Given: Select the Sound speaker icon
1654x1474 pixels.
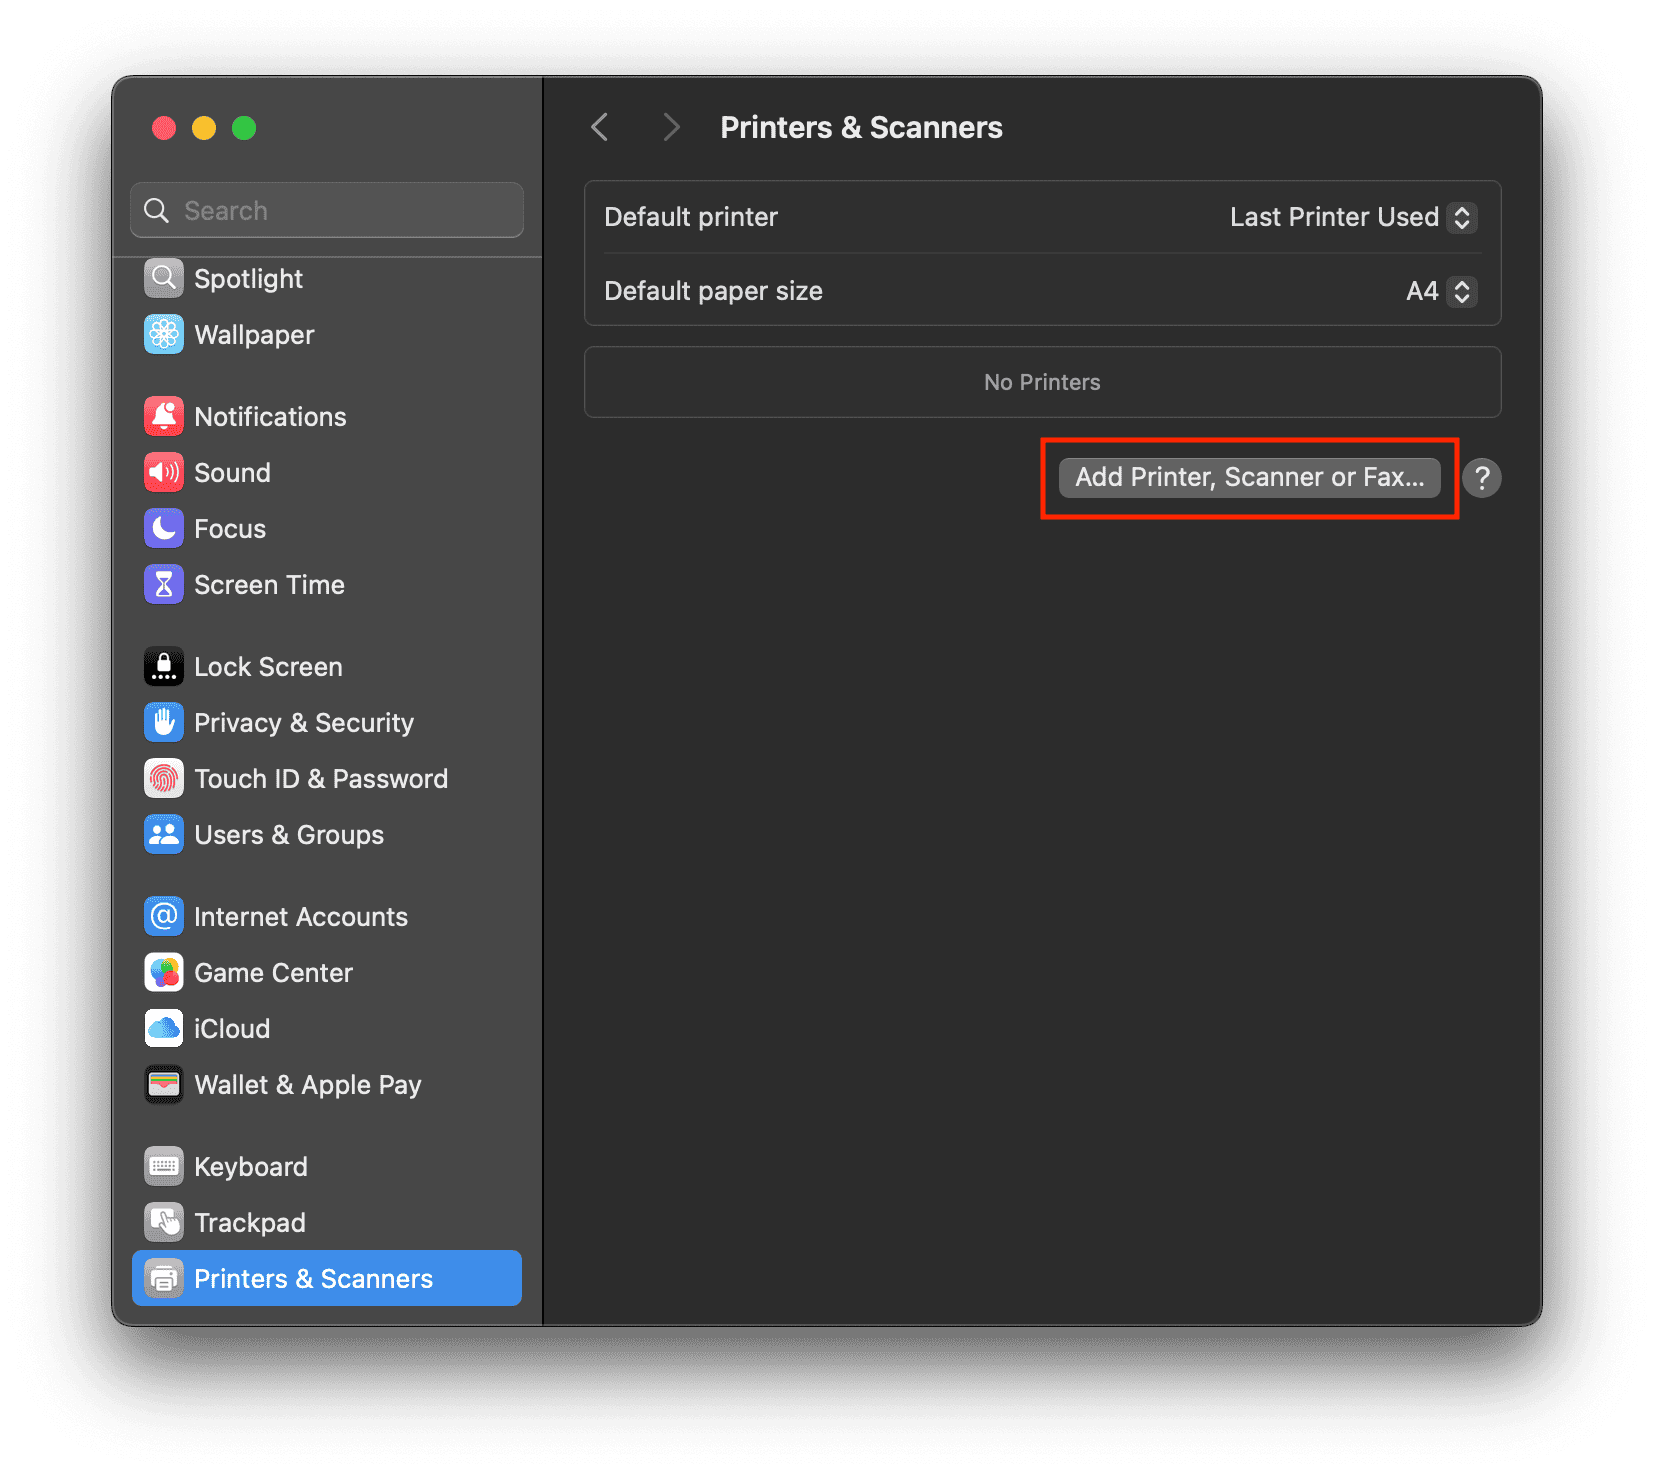Looking at the screenshot, I should (164, 473).
